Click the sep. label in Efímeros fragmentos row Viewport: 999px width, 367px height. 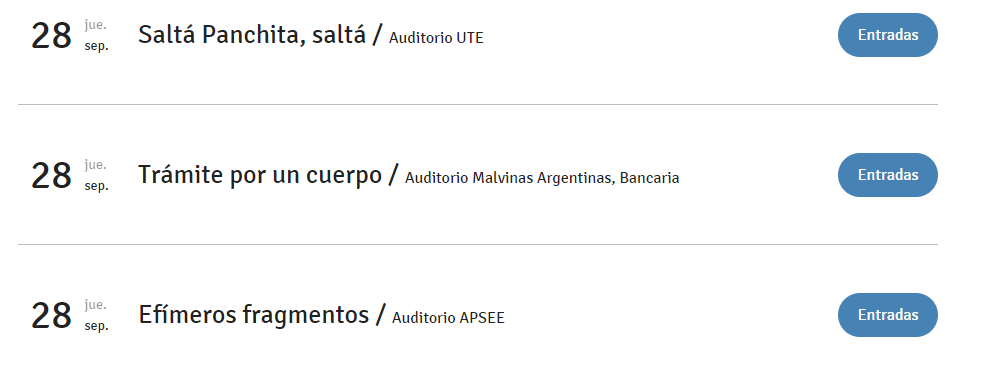point(96,326)
